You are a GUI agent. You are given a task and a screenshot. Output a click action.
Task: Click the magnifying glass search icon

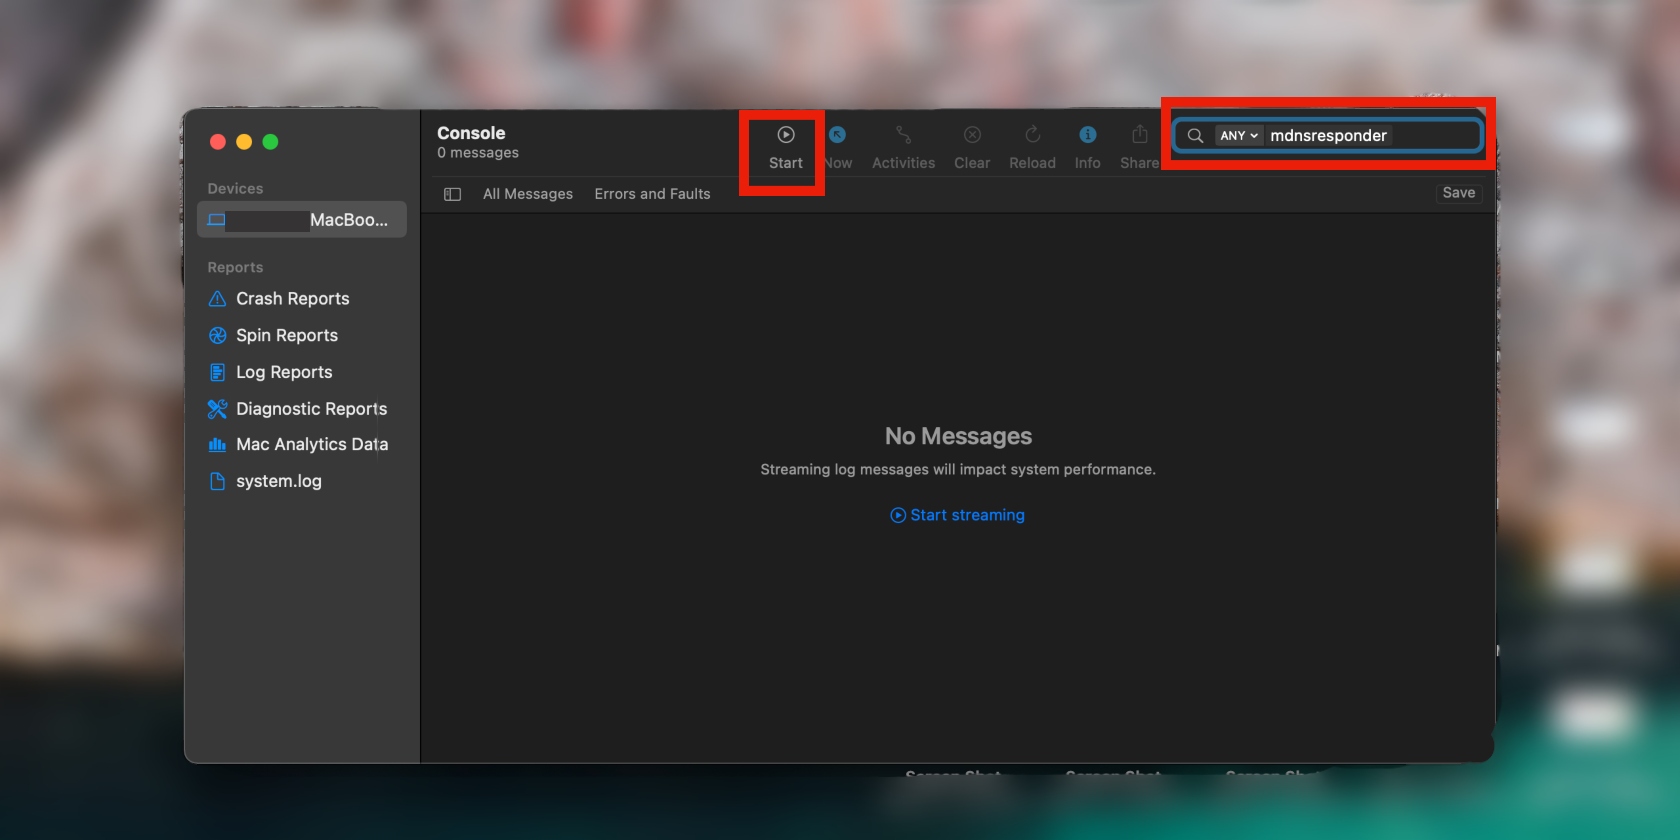tap(1195, 136)
